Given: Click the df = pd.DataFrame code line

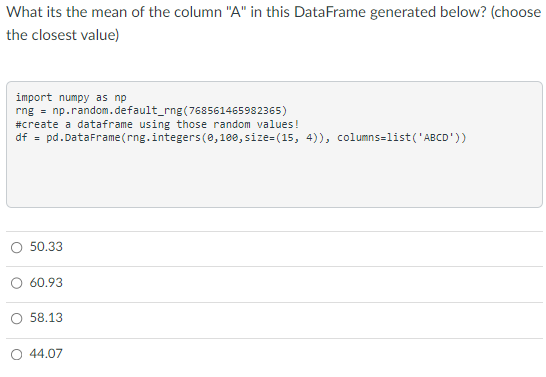Looking at the screenshot, I should coord(241,138).
